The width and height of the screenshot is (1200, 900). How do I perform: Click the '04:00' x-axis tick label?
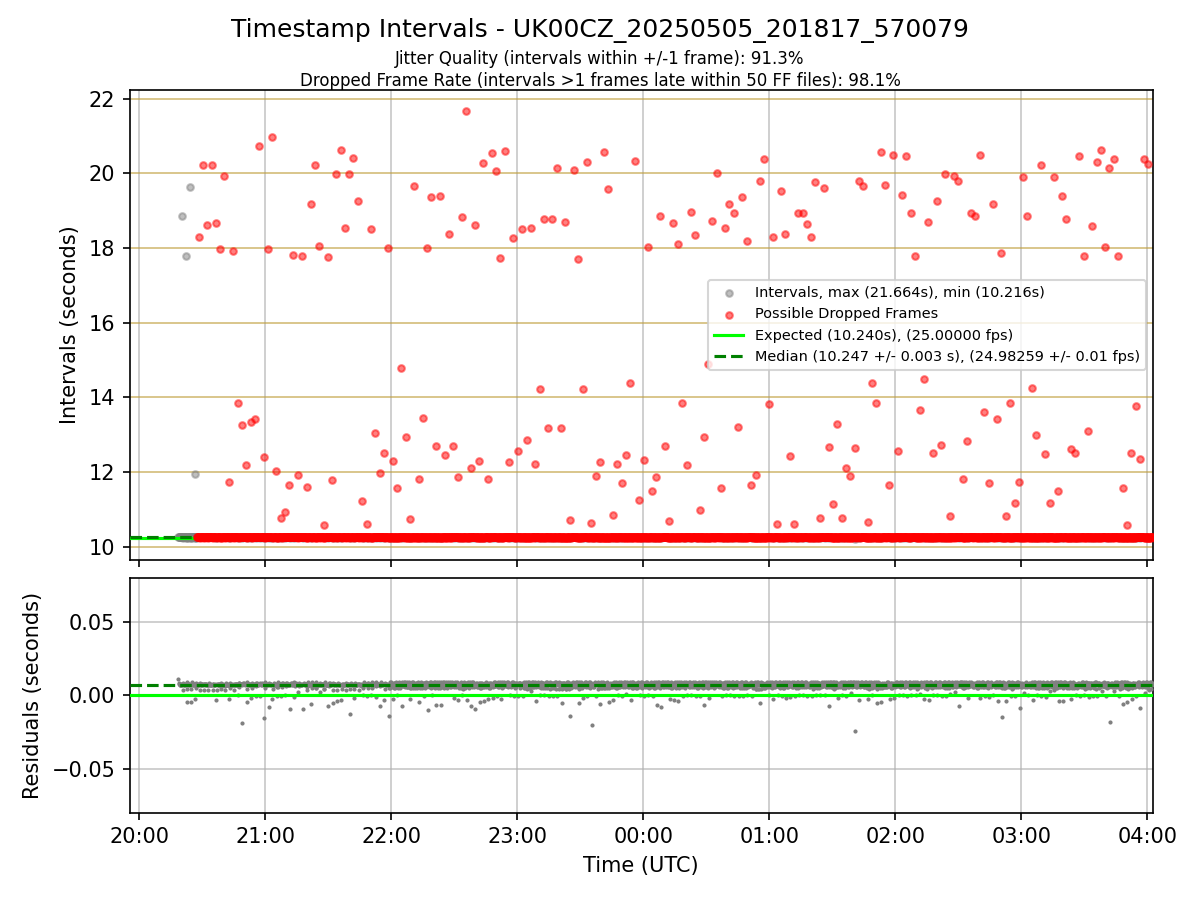(1146, 834)
